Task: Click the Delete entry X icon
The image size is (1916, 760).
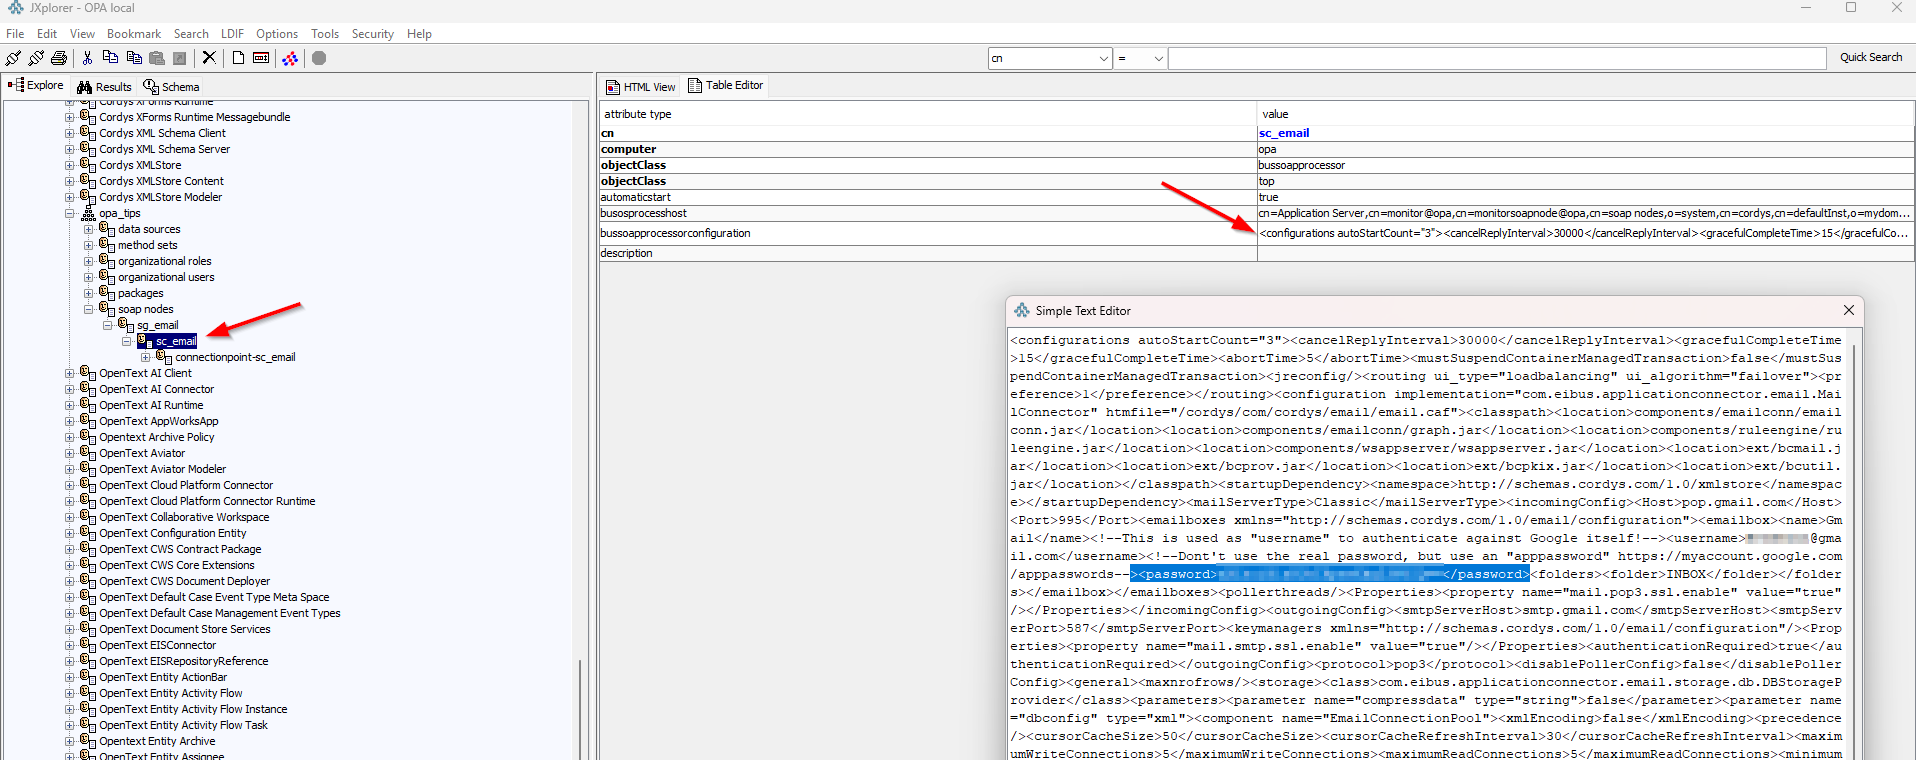Action: 209,58
